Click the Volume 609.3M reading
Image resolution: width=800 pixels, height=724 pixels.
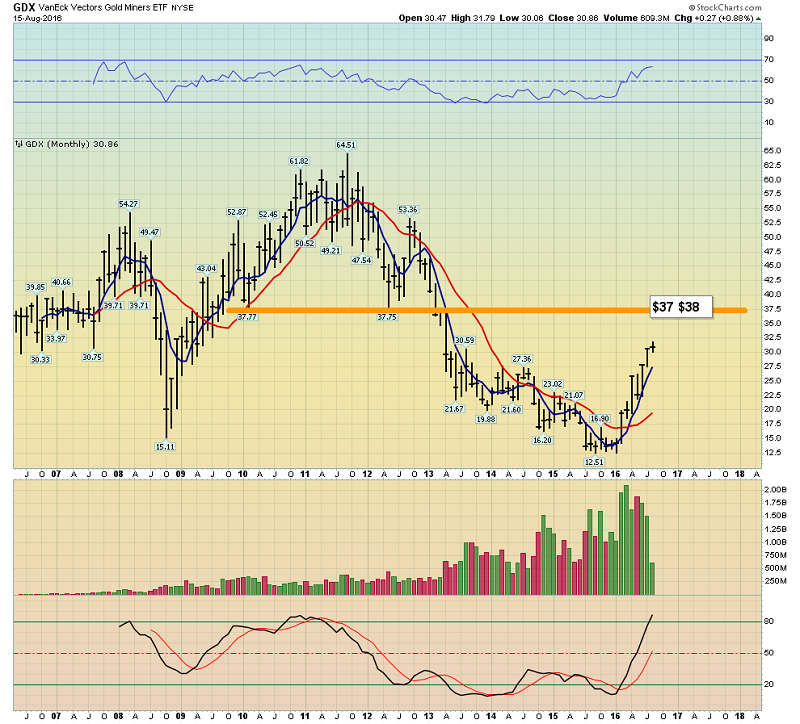click(x=636, y=18)
